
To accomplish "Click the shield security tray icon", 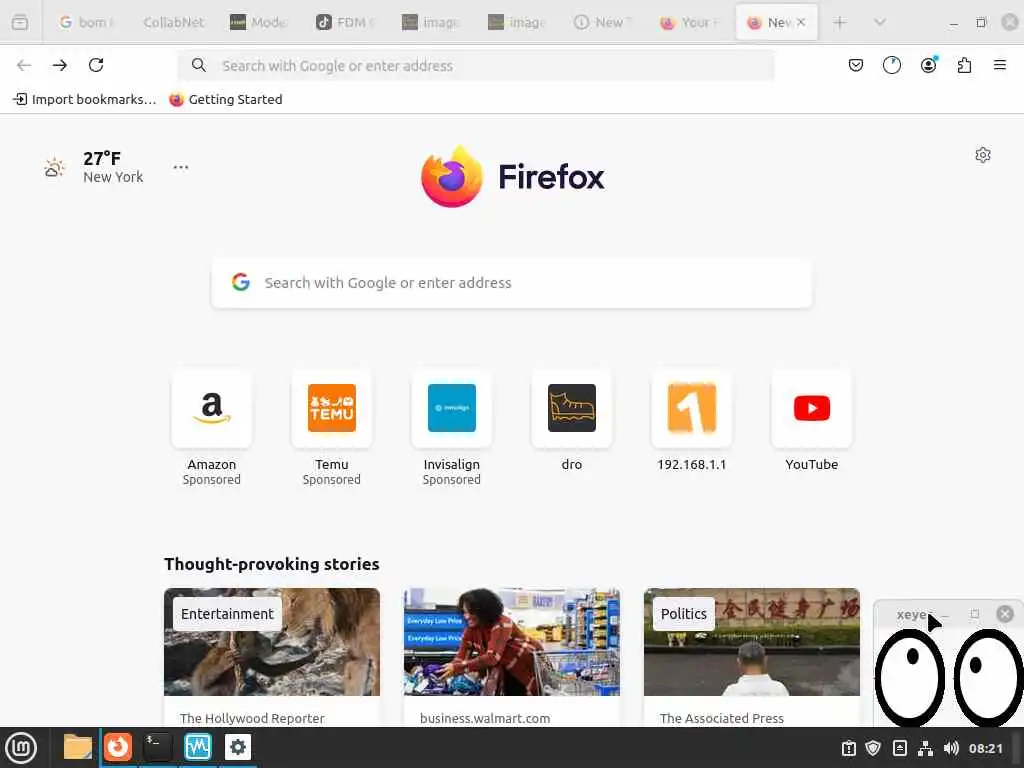I will point(873,748).
